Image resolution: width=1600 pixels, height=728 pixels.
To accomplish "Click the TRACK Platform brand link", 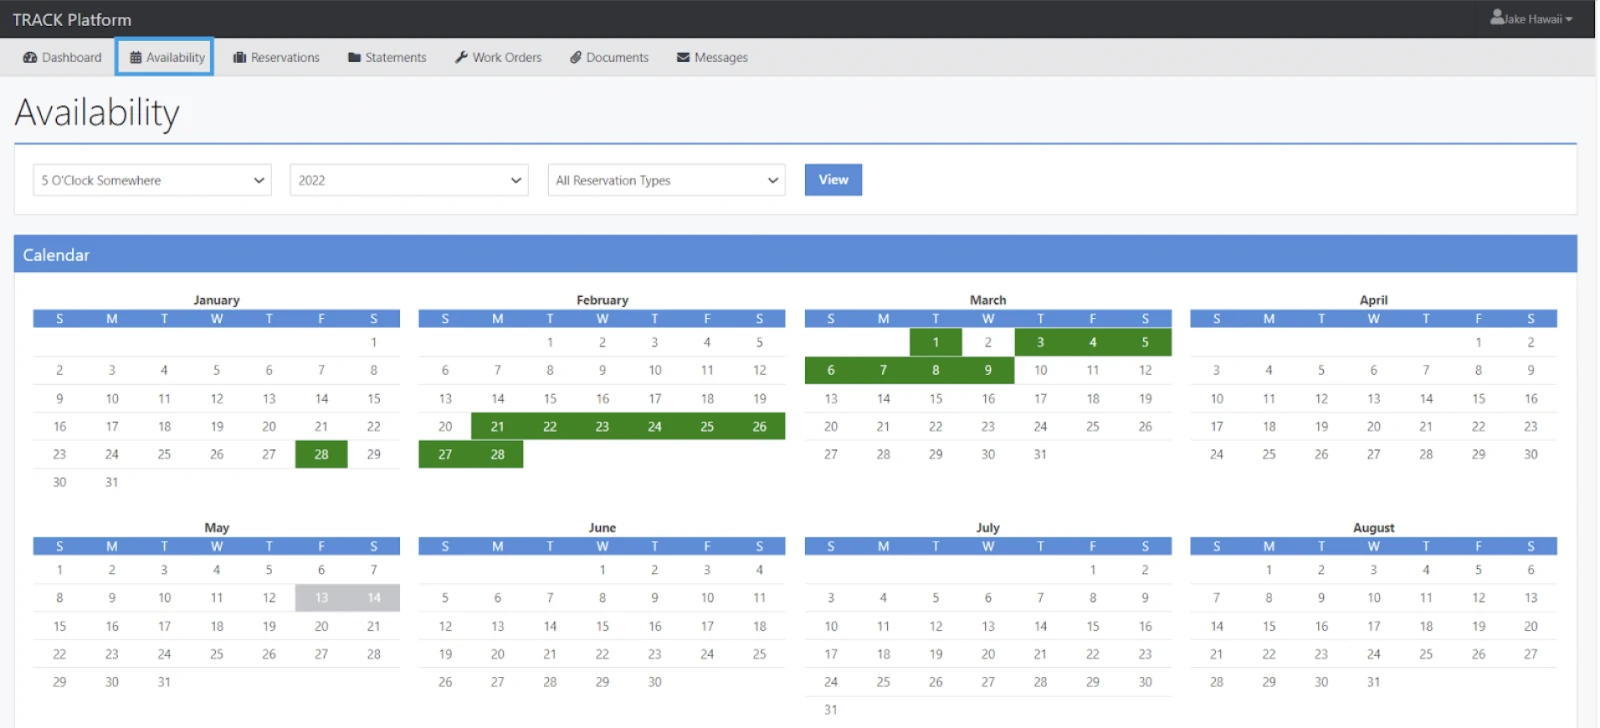I will (72, 20).
